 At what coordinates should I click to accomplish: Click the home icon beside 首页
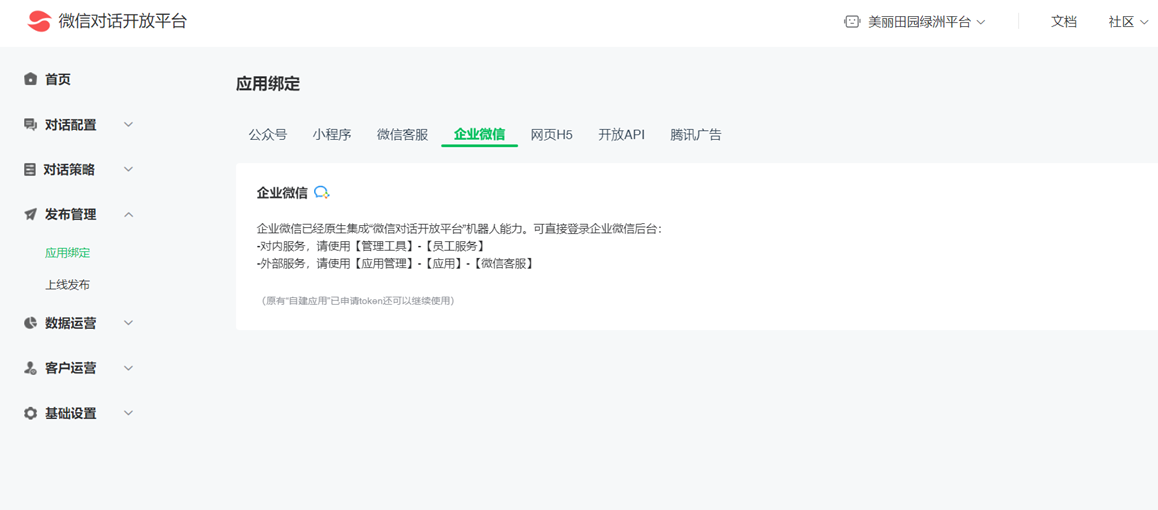30,79
